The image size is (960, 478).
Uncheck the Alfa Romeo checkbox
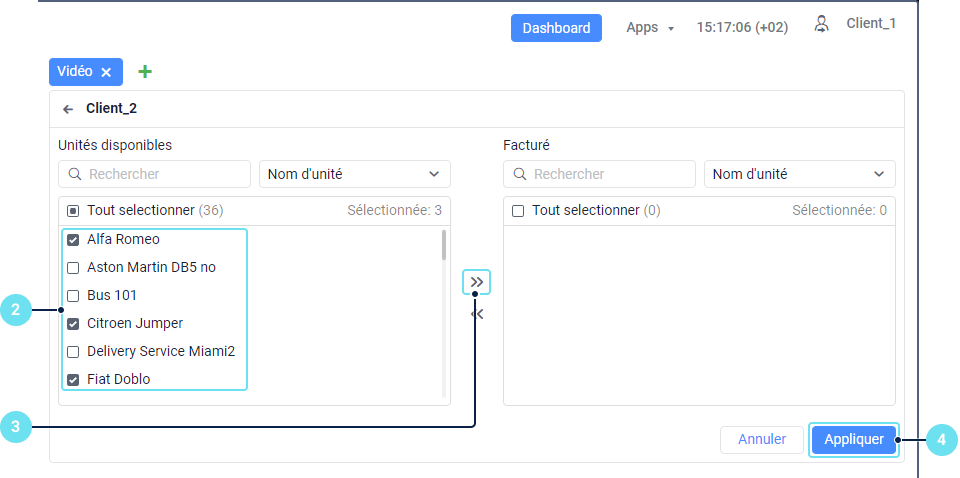pos(73,240)
